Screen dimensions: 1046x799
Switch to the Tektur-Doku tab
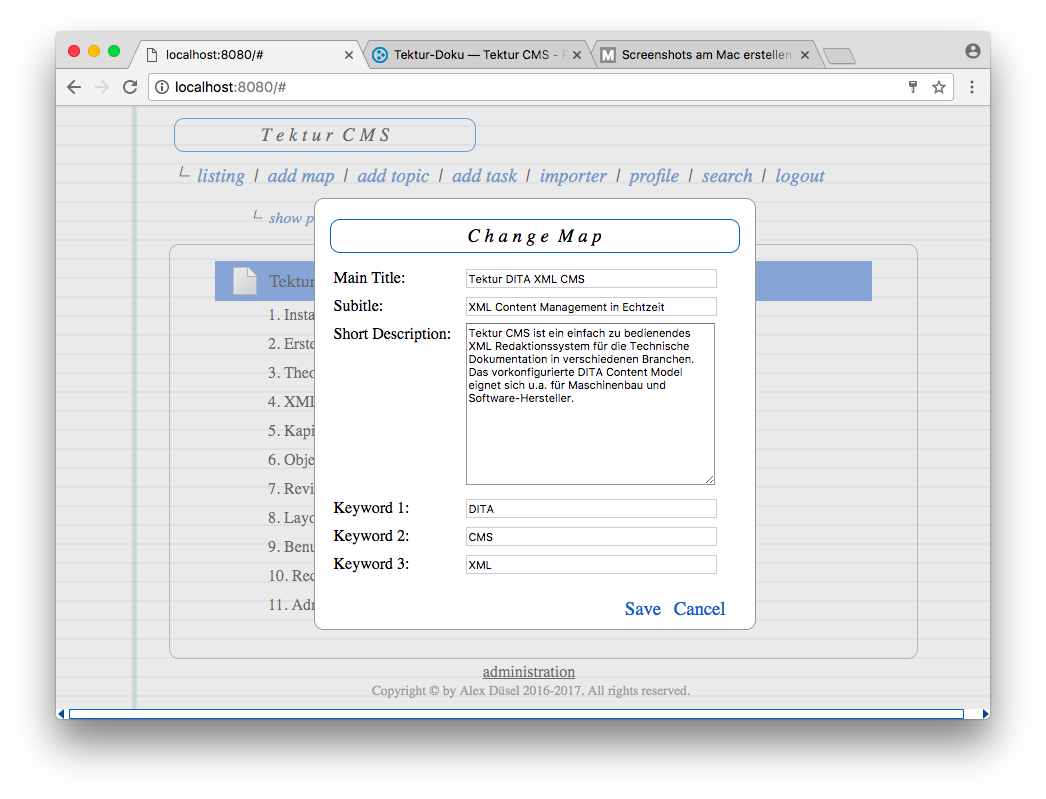tap(474, 55)
